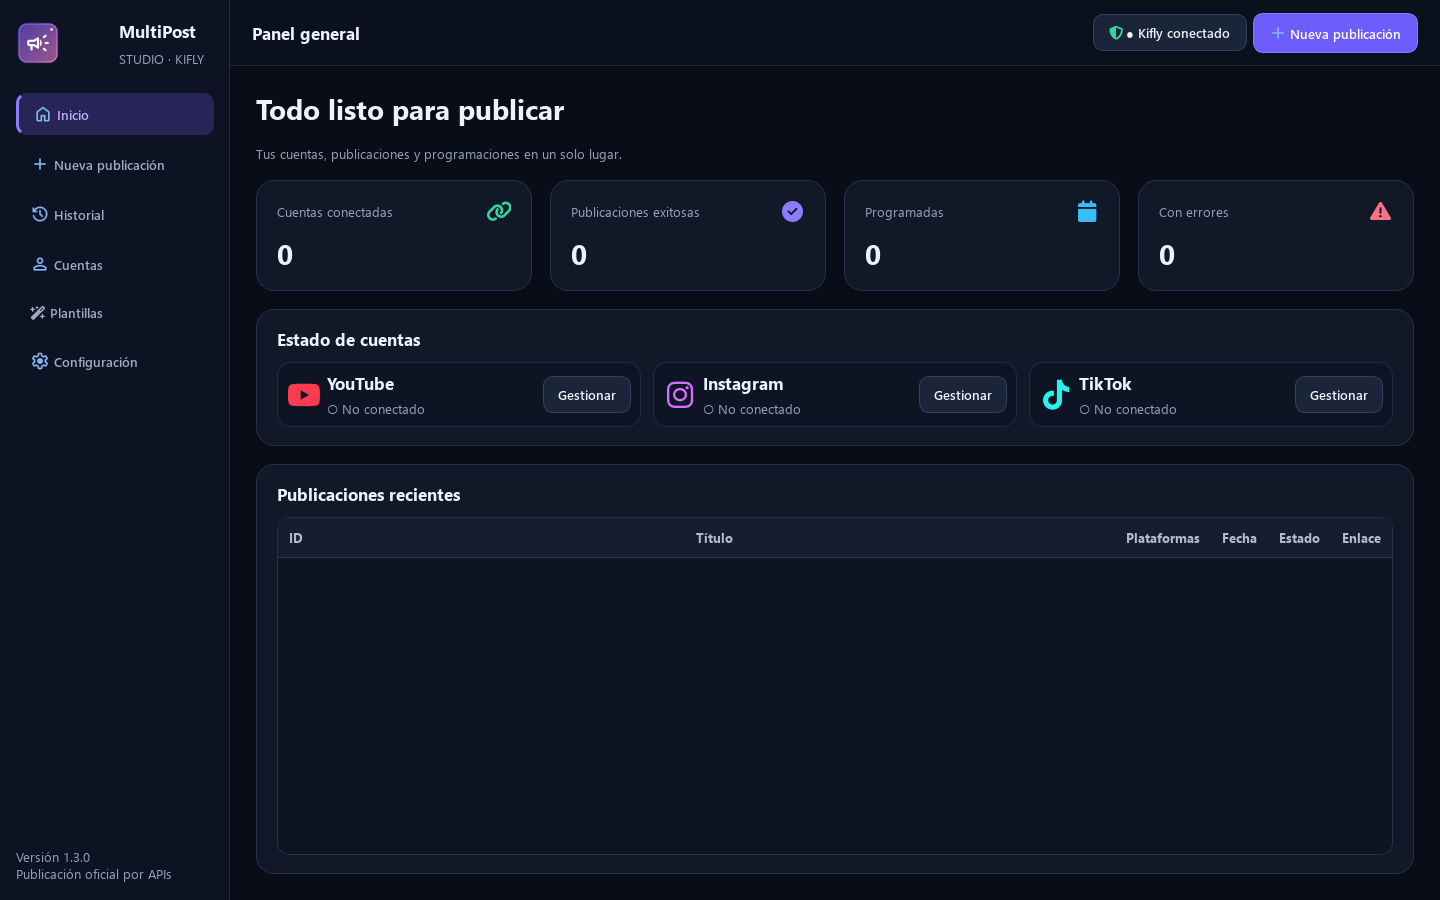Viewport: 1440px width, 900px height.
Task: Click Gestionar for YouTube
Action: coord(587,395)
